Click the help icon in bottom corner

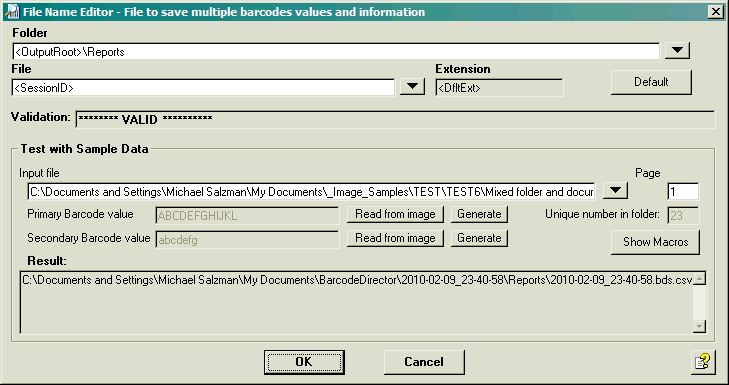coord(702,362)
